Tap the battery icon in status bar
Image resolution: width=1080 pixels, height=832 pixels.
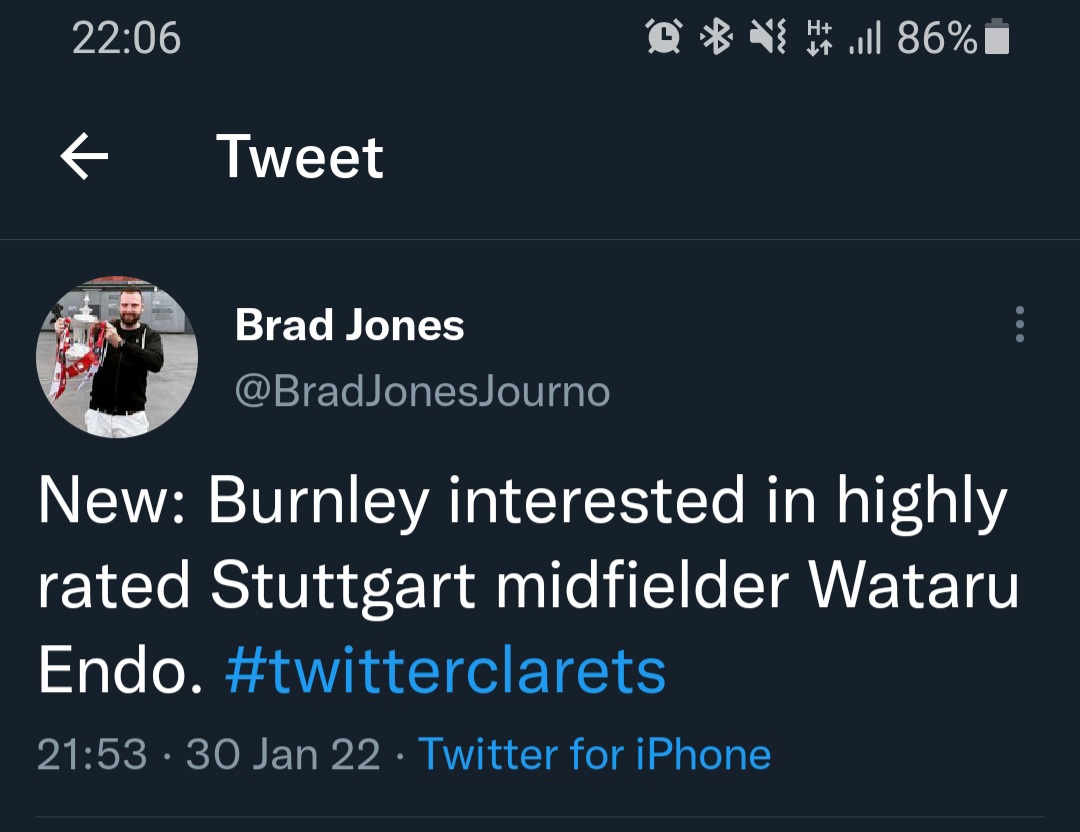coord(997,38)
